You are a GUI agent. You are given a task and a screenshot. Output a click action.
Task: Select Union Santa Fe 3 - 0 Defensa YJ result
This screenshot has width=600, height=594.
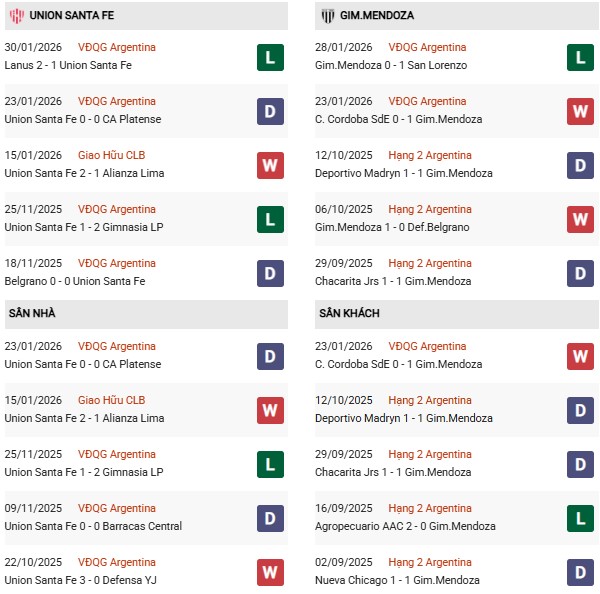tap(80, 580)
